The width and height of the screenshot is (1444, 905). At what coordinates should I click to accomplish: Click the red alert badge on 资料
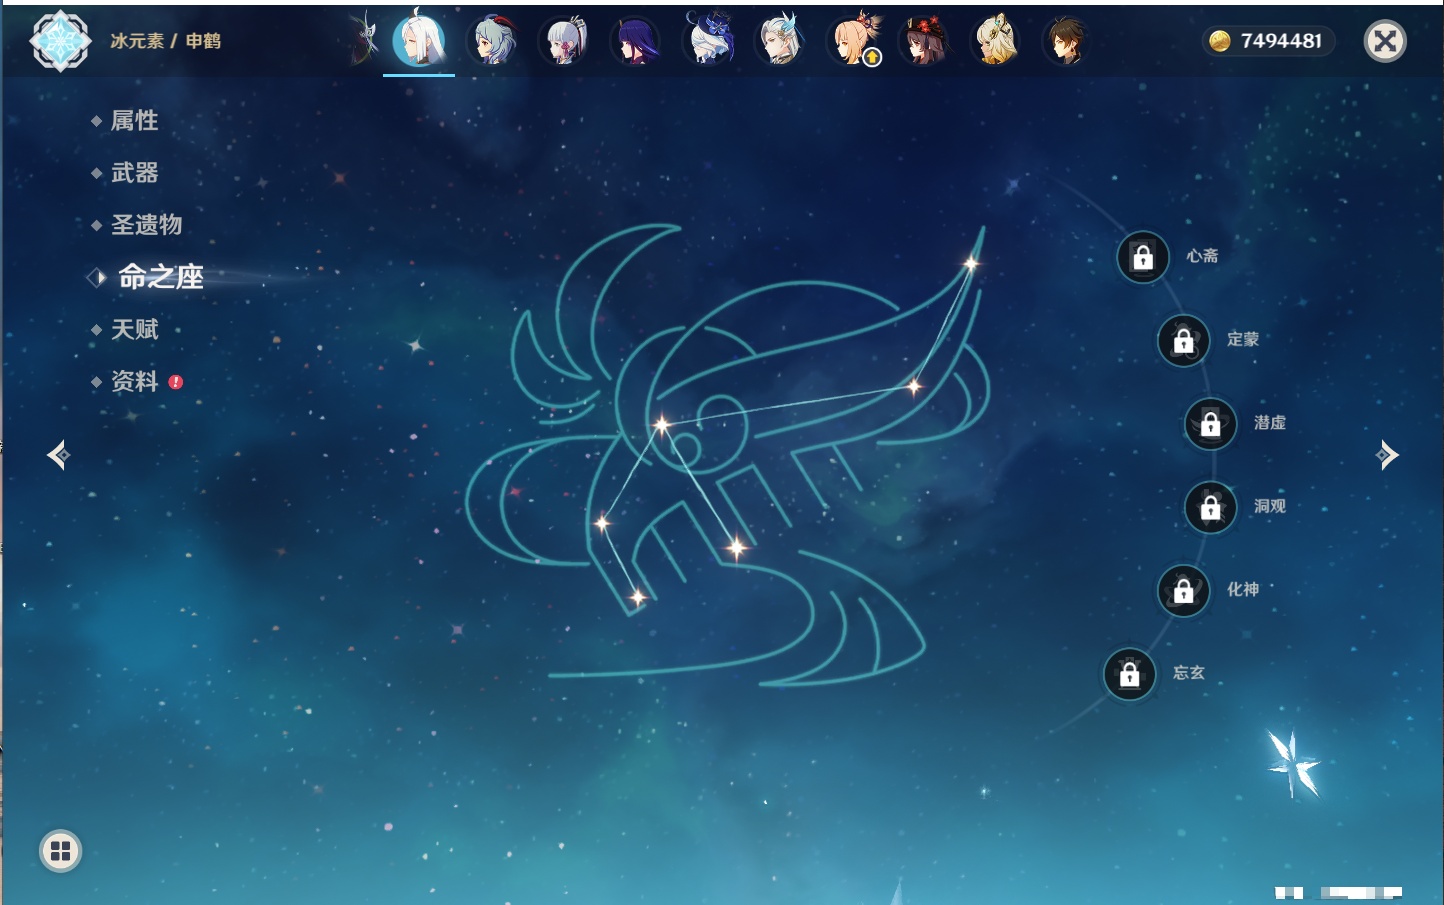[176, 382]
